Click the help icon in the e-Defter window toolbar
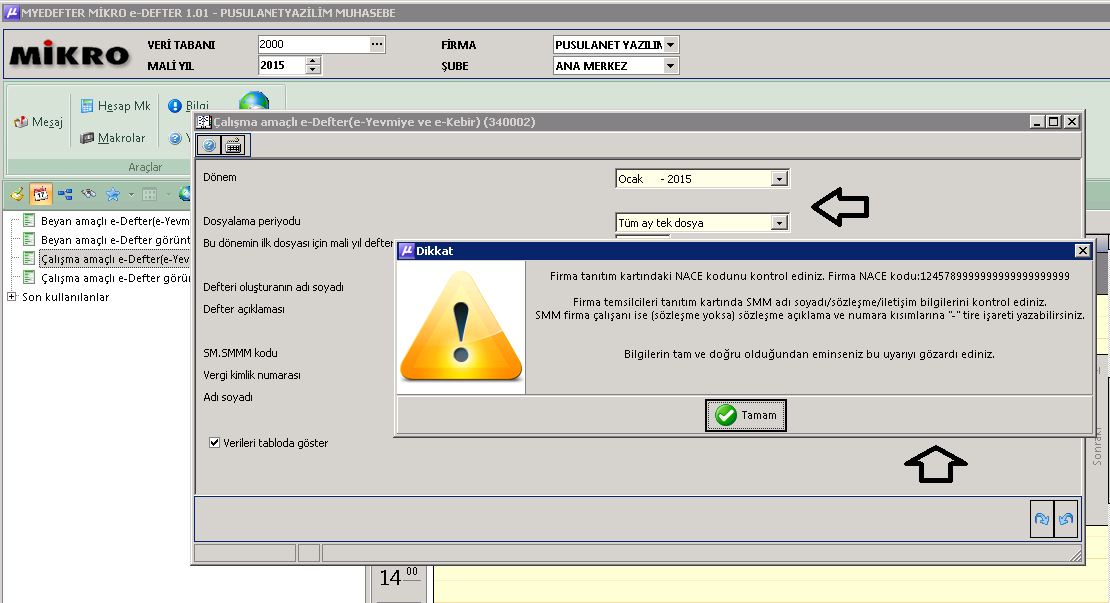Image resolution: width=1110 pixels, height=603 pixels. click(209, 145)
